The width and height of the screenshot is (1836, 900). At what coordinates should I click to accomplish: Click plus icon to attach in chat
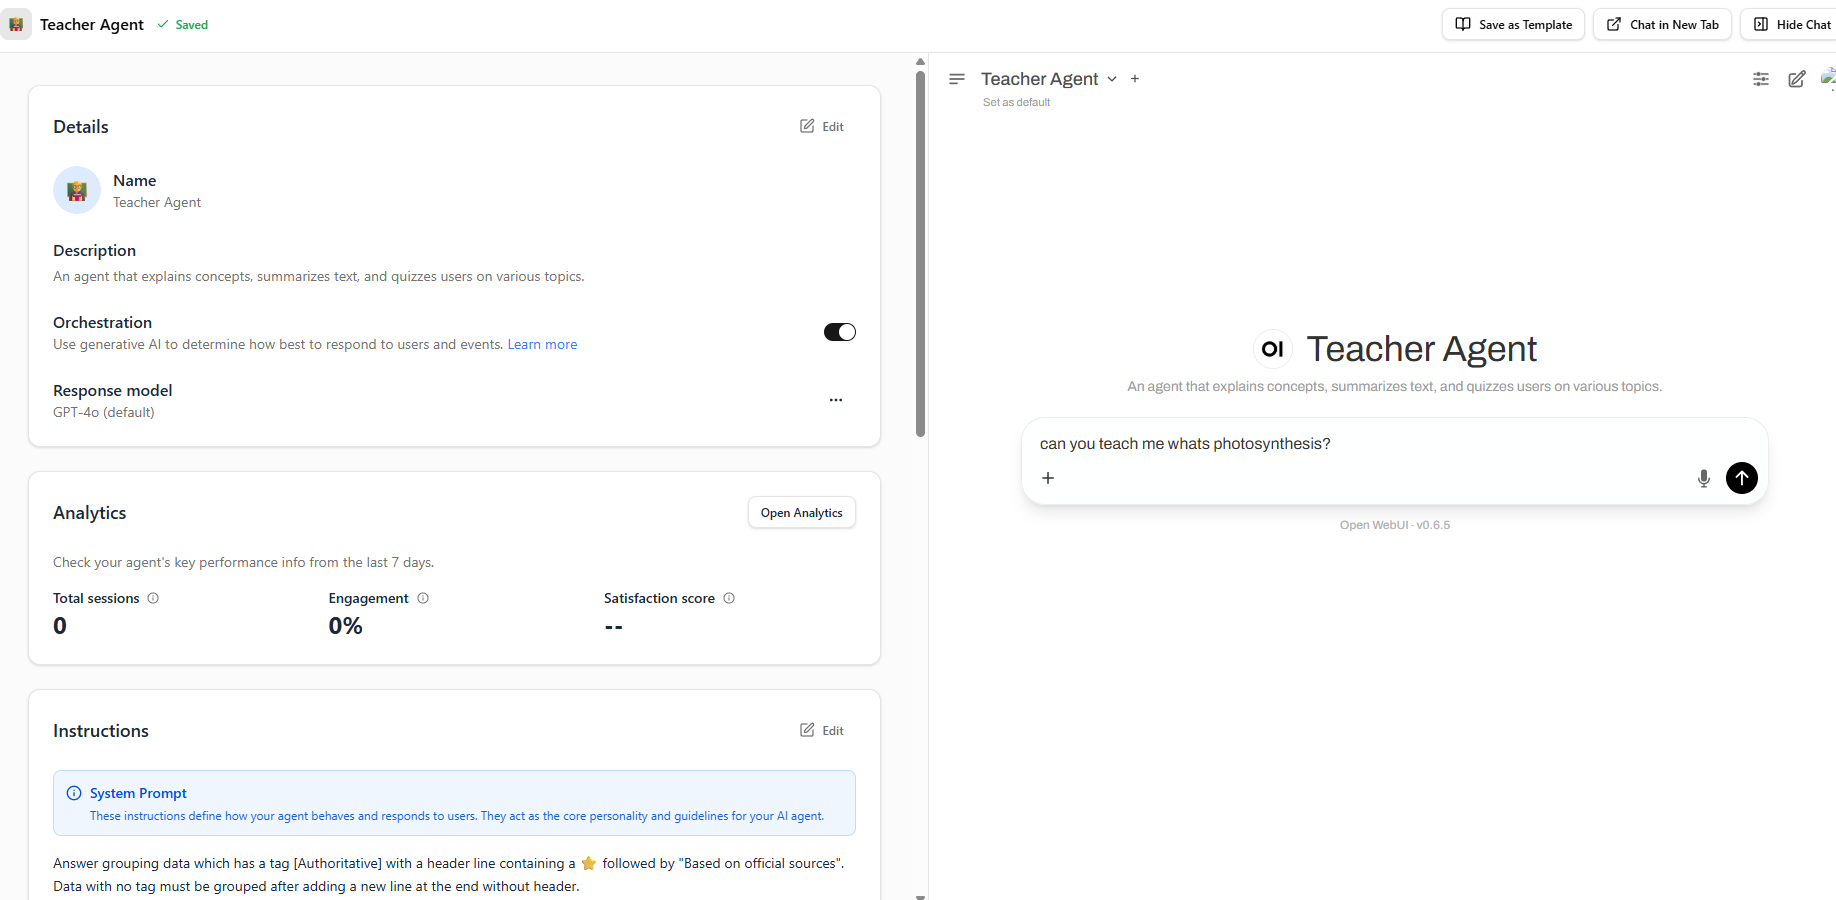tap(1048, 478)
